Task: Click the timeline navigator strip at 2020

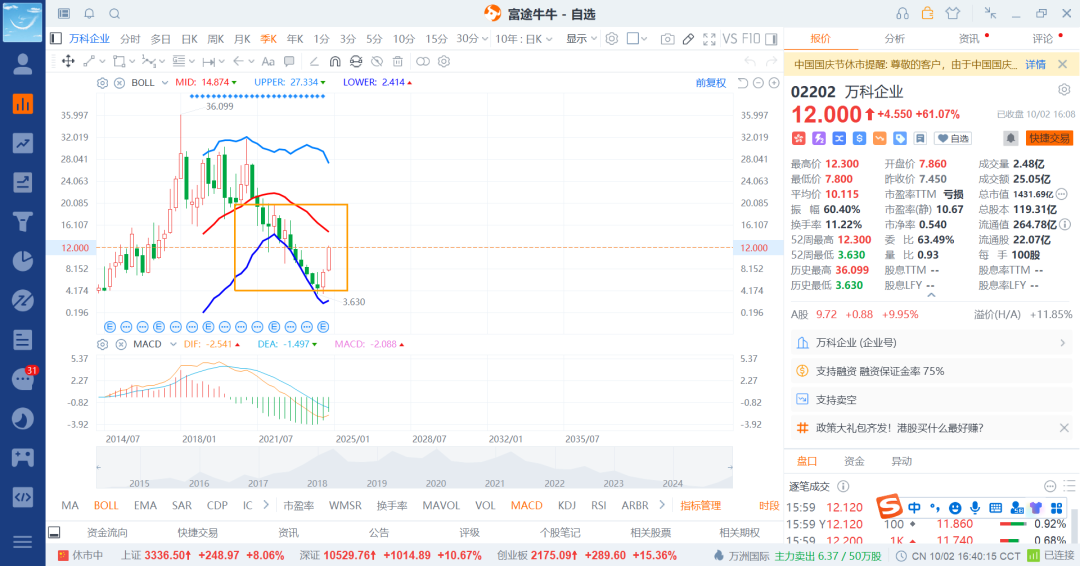Action: coord(435,468)
